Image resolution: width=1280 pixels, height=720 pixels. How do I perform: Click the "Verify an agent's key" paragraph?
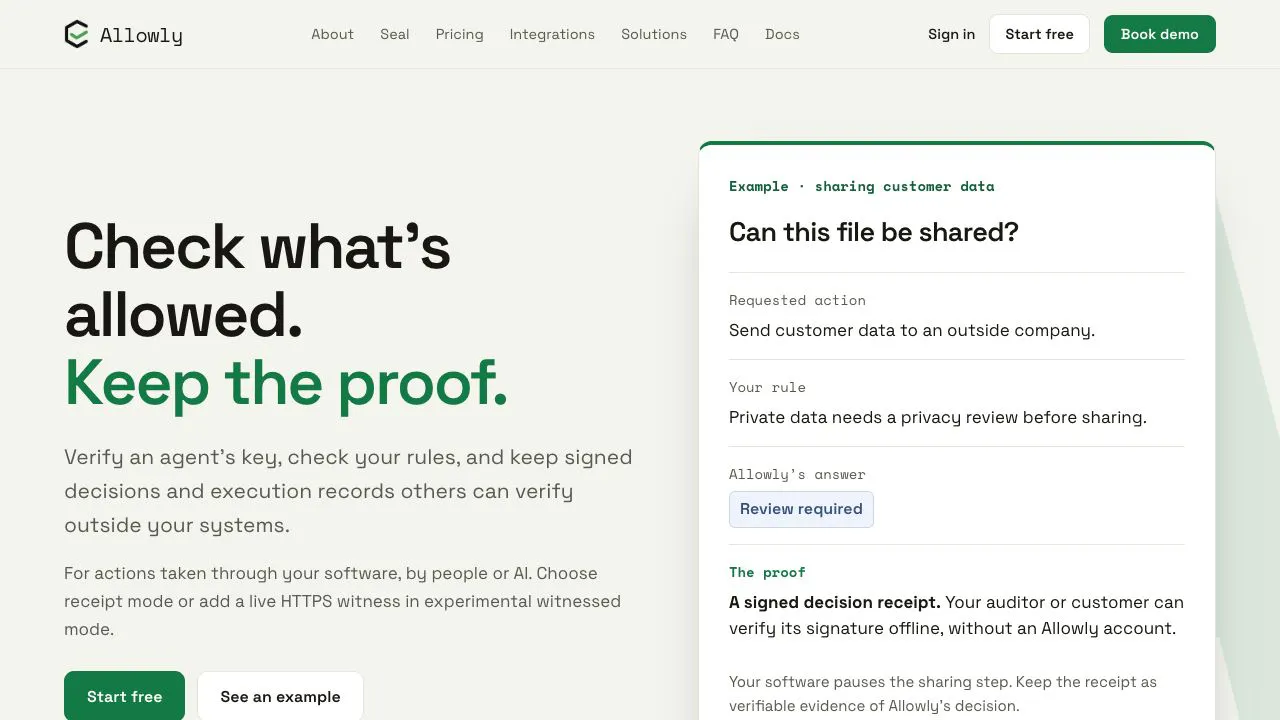pyautogui.click(x=348, y=491)
